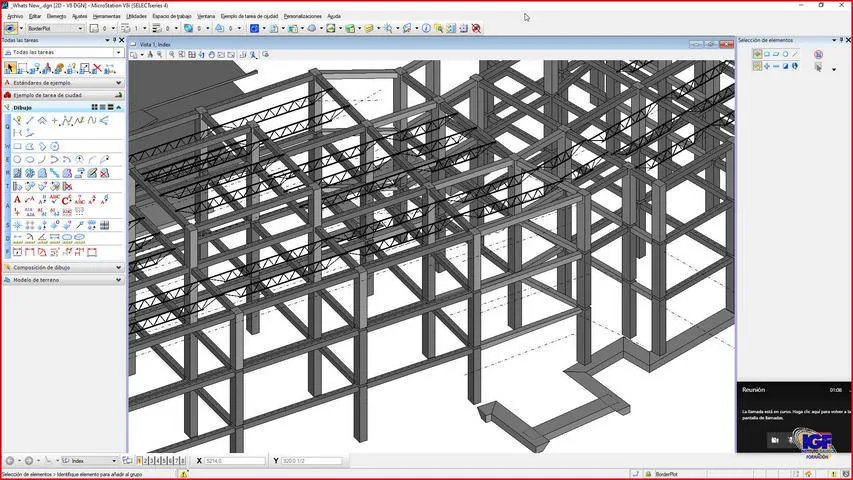Select the Place Circle tool
Screen dimensions: 853x480
pyautogui.click(x=18, y=159)
